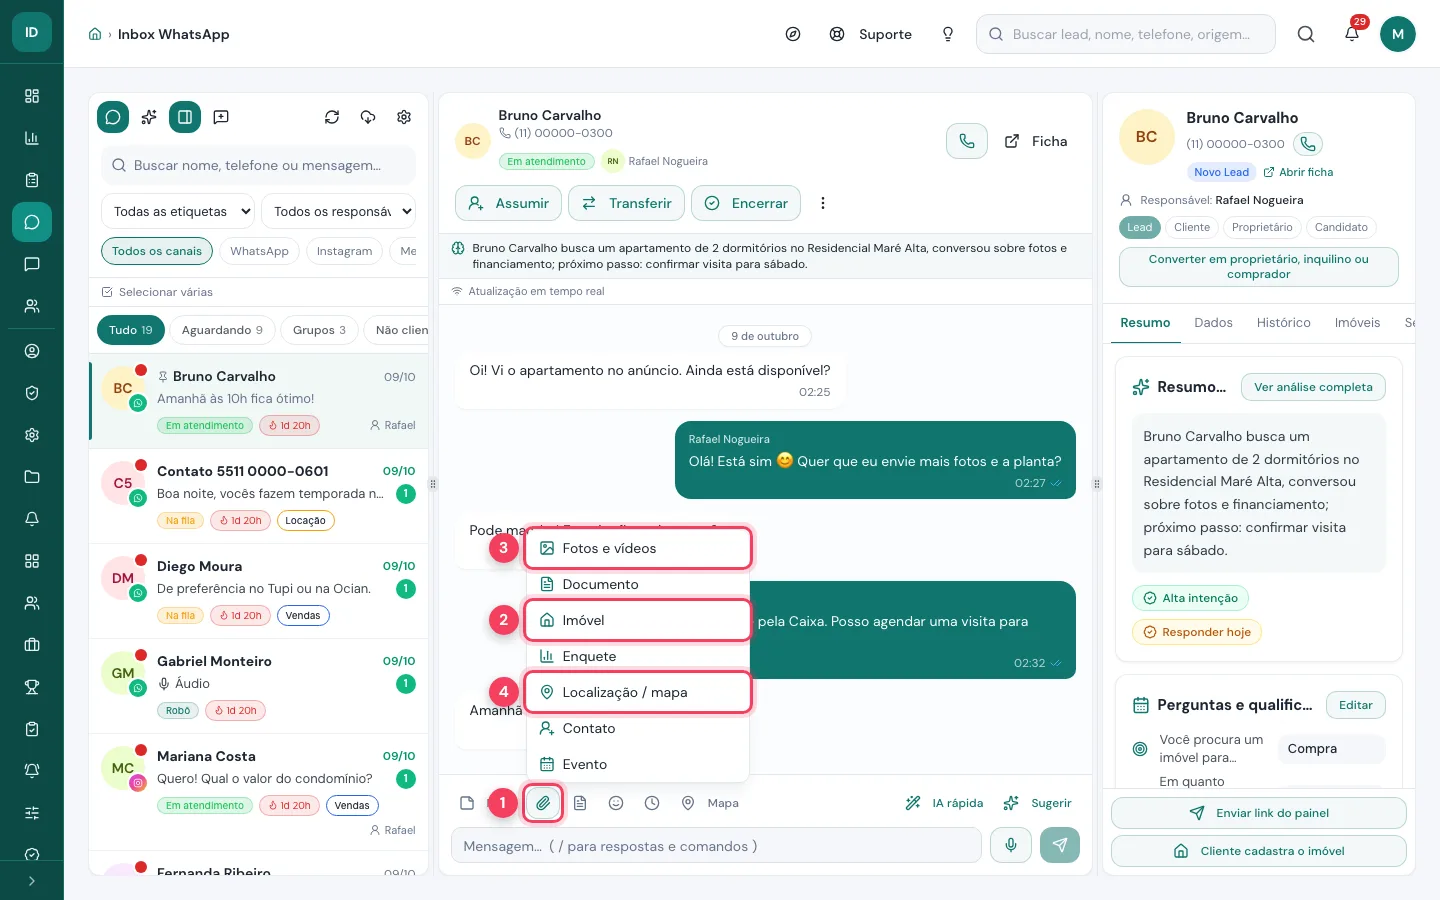
Task: Toggle the split panel view button
Action: (185, 117)
